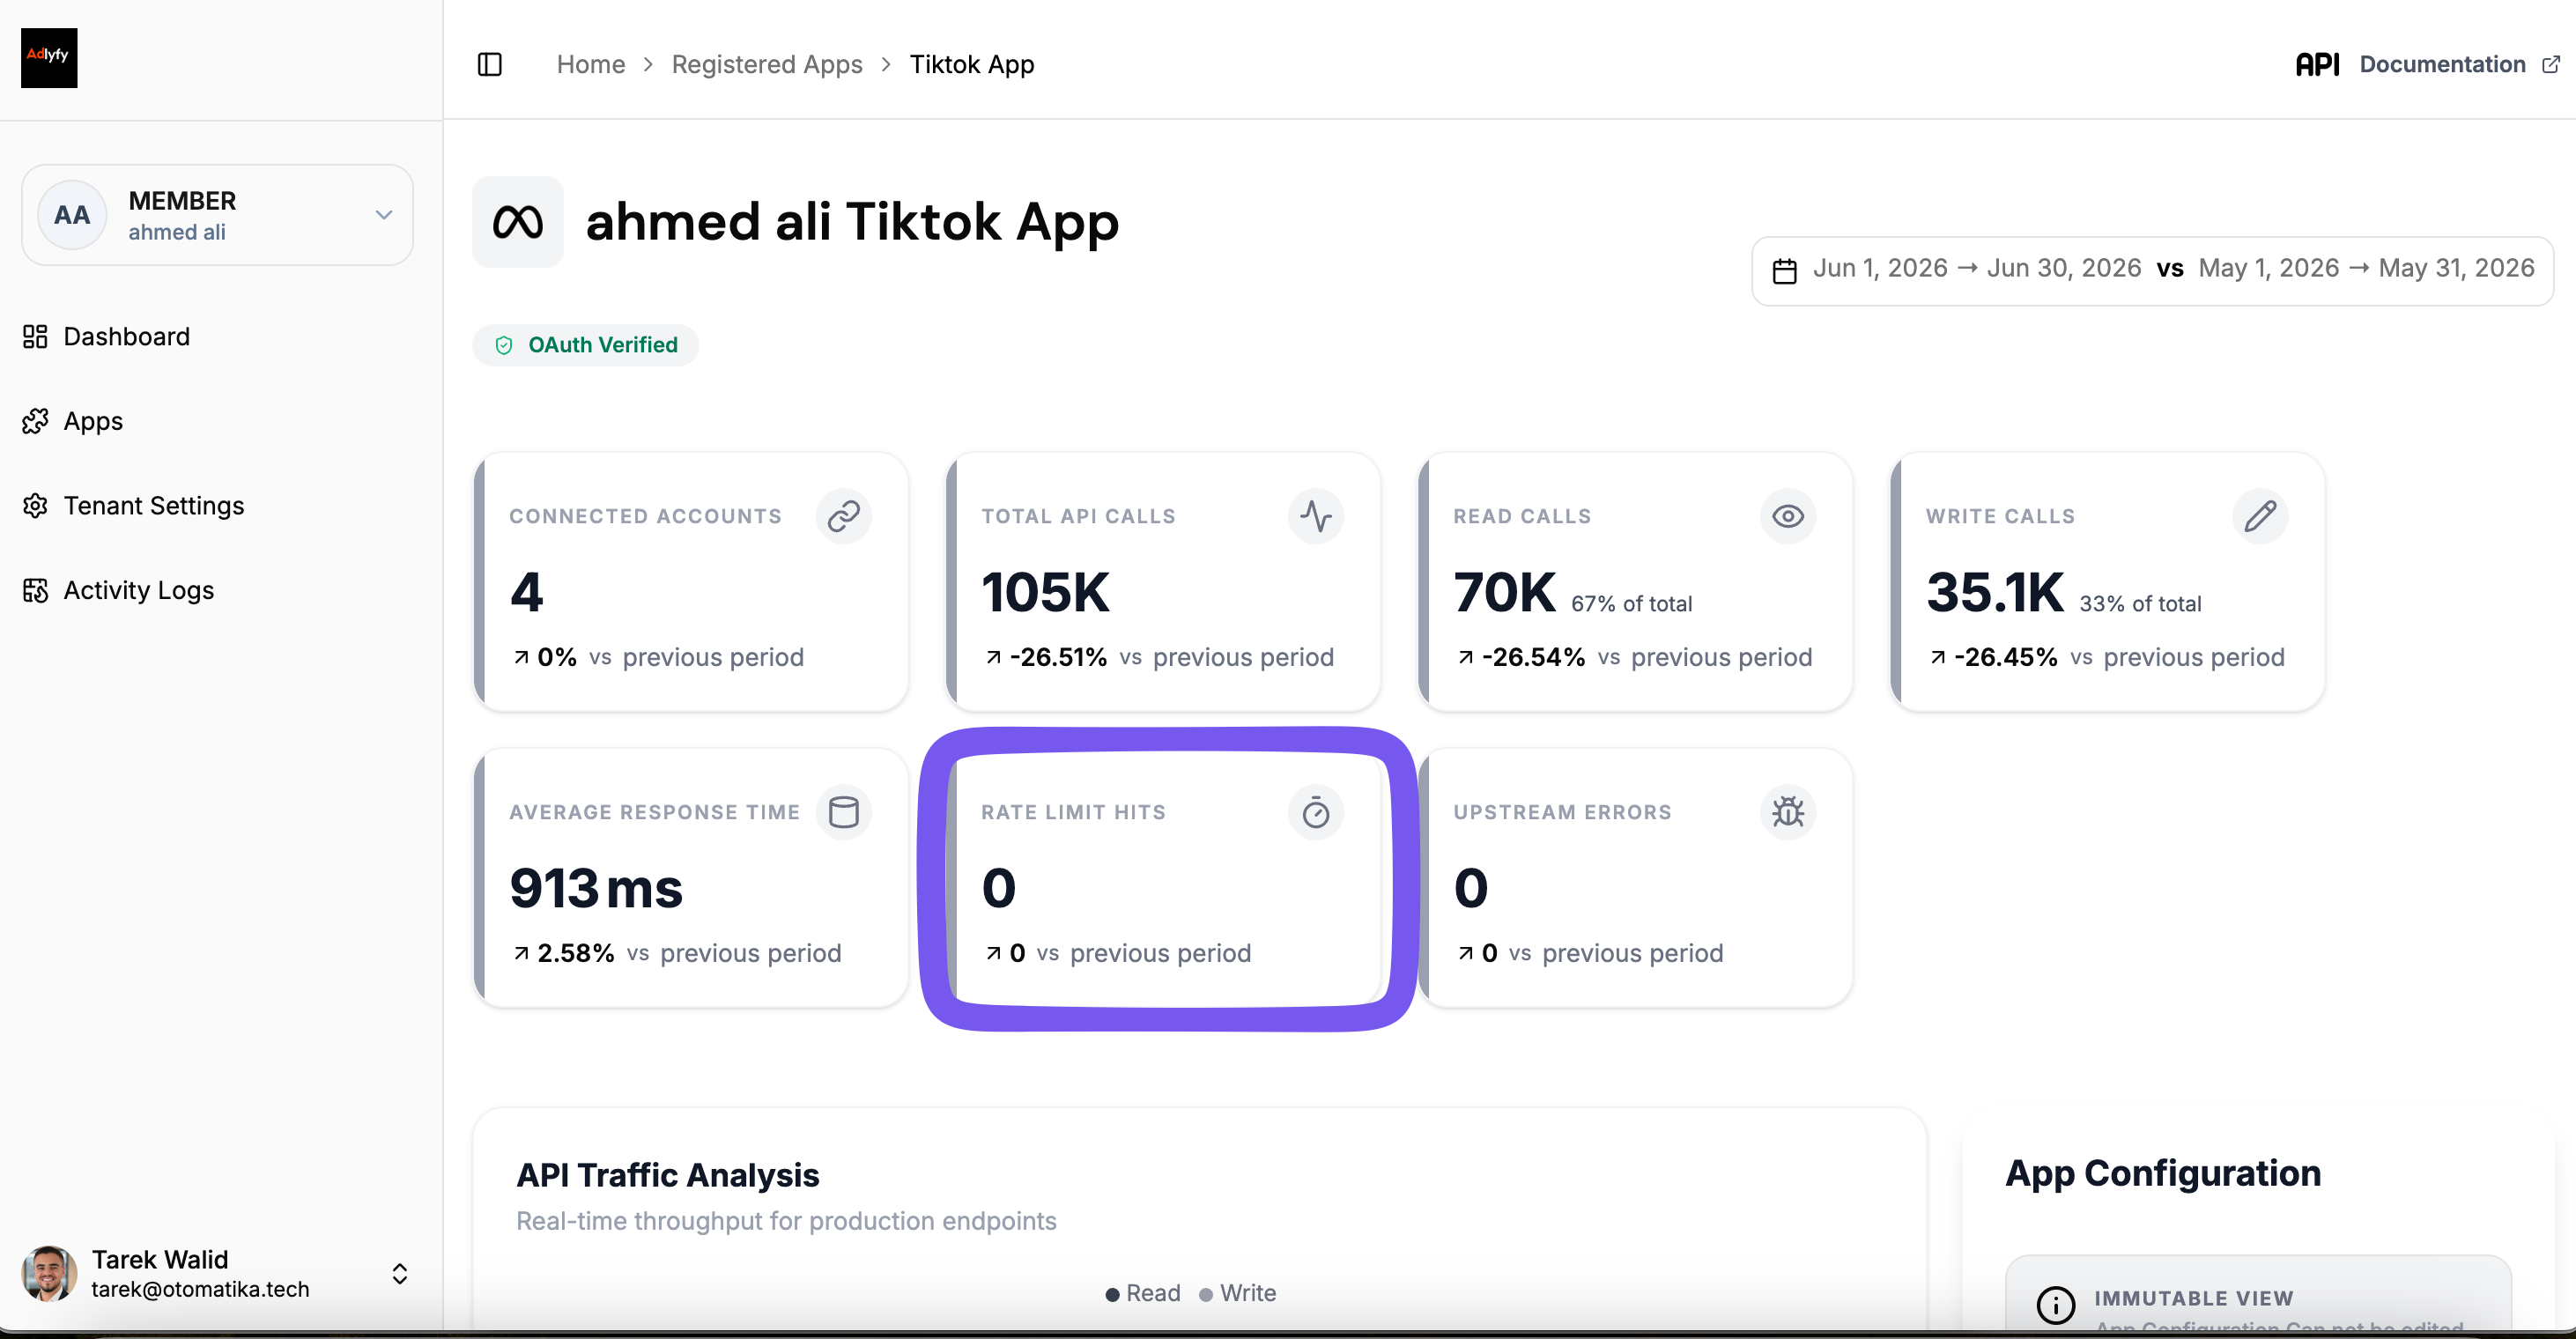Screen dimensions: 2576x1339
Task: Go to the Home breadcrumb
Action: (x=590, y=65)
